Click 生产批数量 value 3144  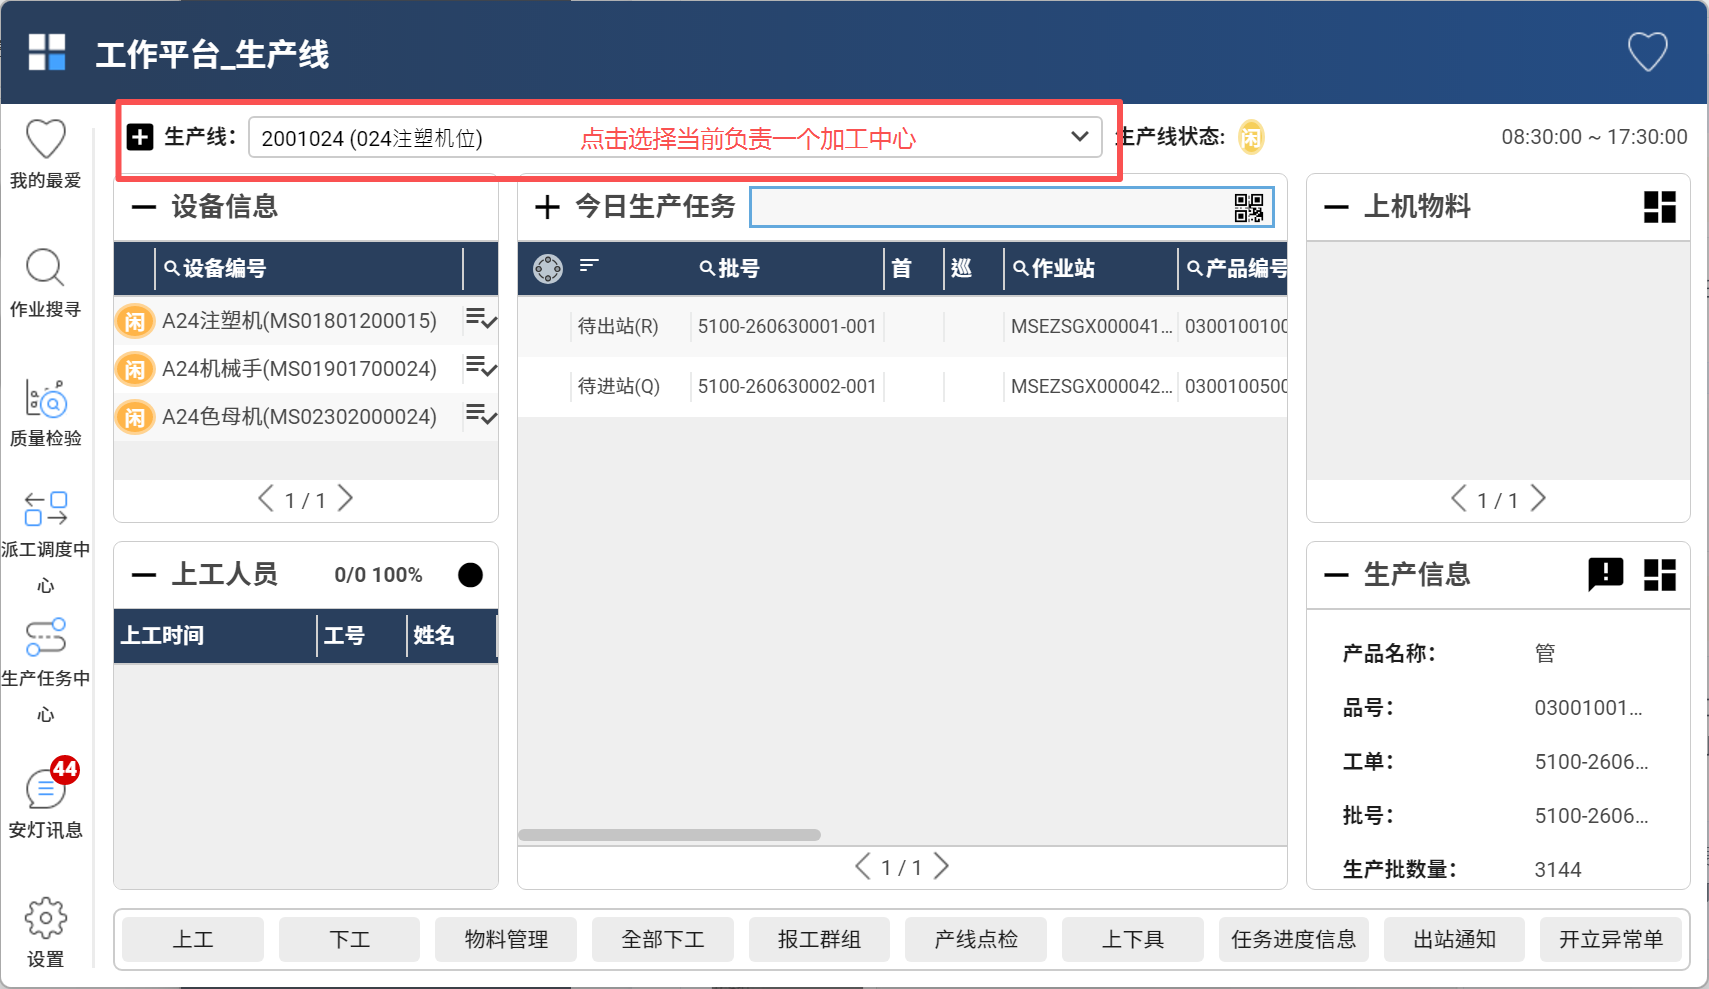(x=1558, y=869)
